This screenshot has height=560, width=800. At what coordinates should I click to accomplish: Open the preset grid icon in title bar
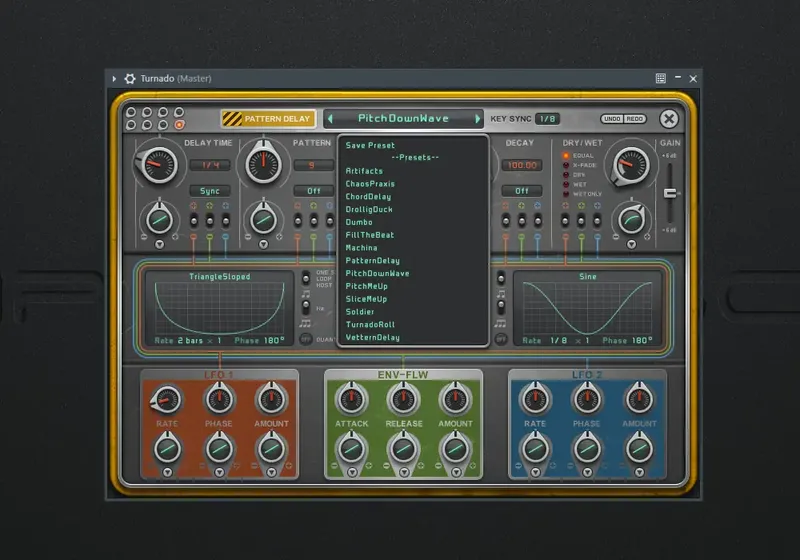click(661, 78)
